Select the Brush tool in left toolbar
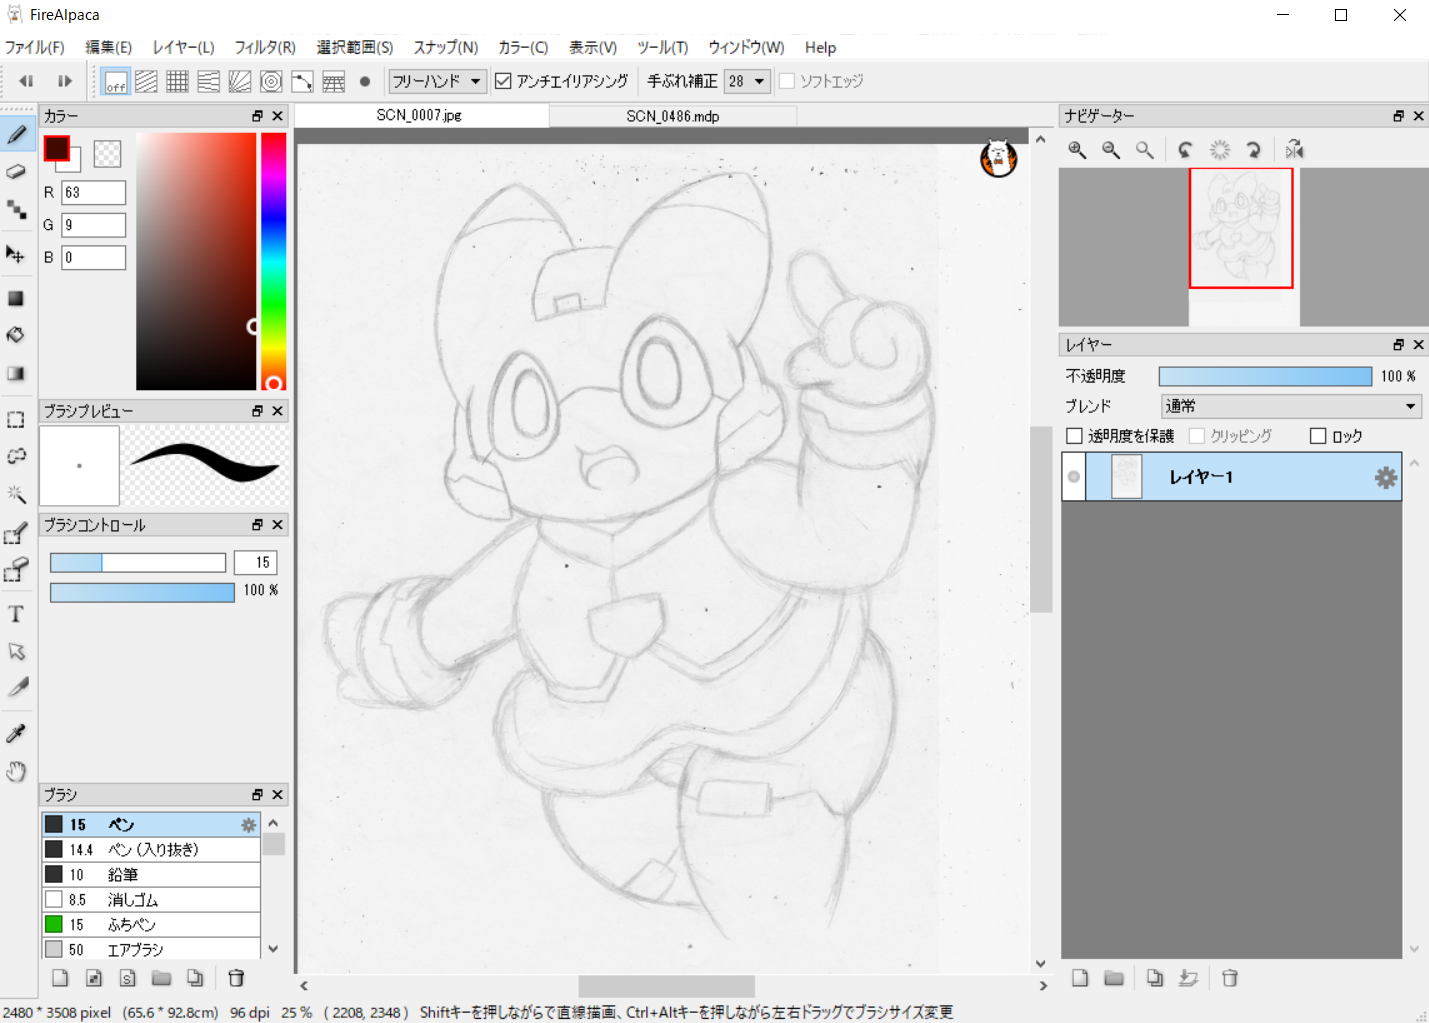Screen dimensions: 1429x1023 [17, 134]
